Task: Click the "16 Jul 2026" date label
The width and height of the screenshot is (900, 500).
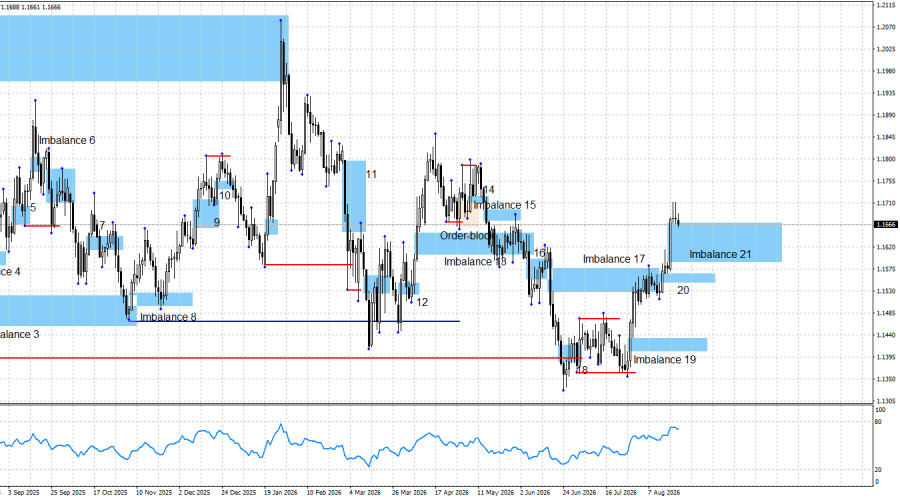Action: pos(621,493)
